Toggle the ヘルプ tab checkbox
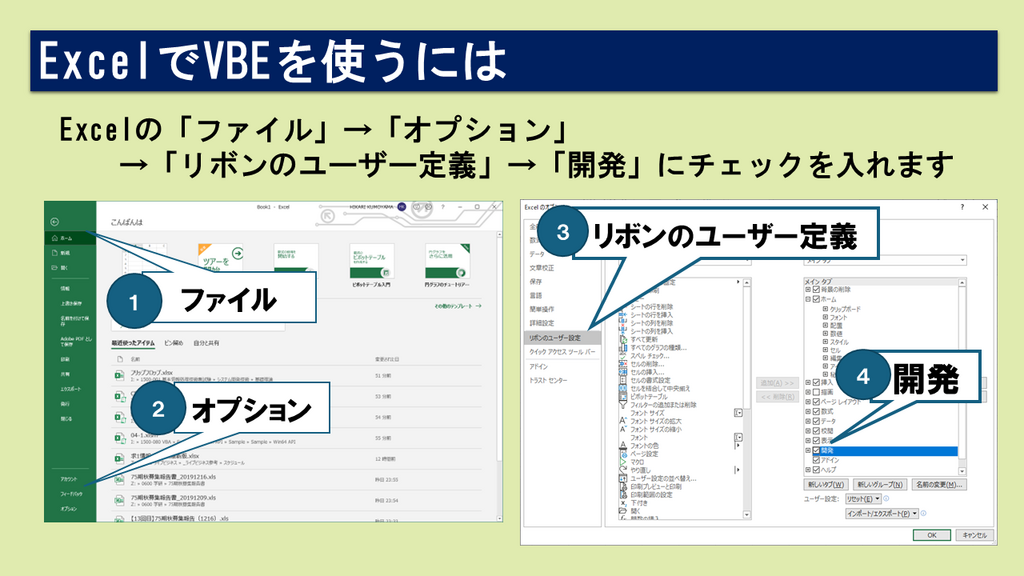Viewport: 1024px width, 576px height. point(816,470)
